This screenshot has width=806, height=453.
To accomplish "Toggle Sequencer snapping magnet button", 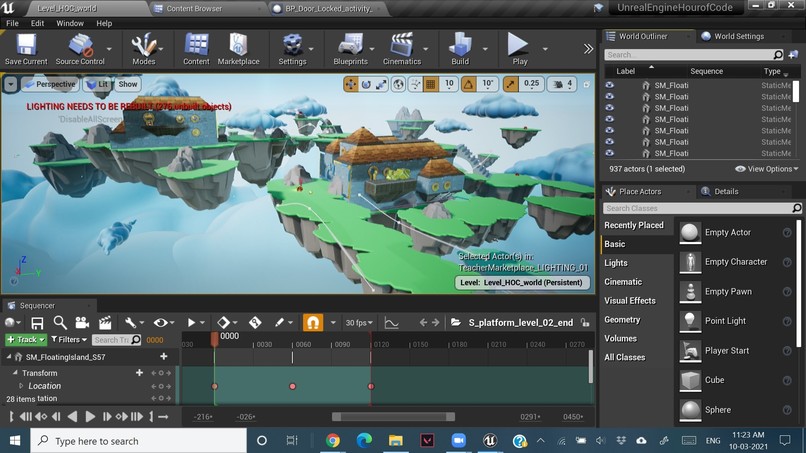I will [x=313, y=322].
